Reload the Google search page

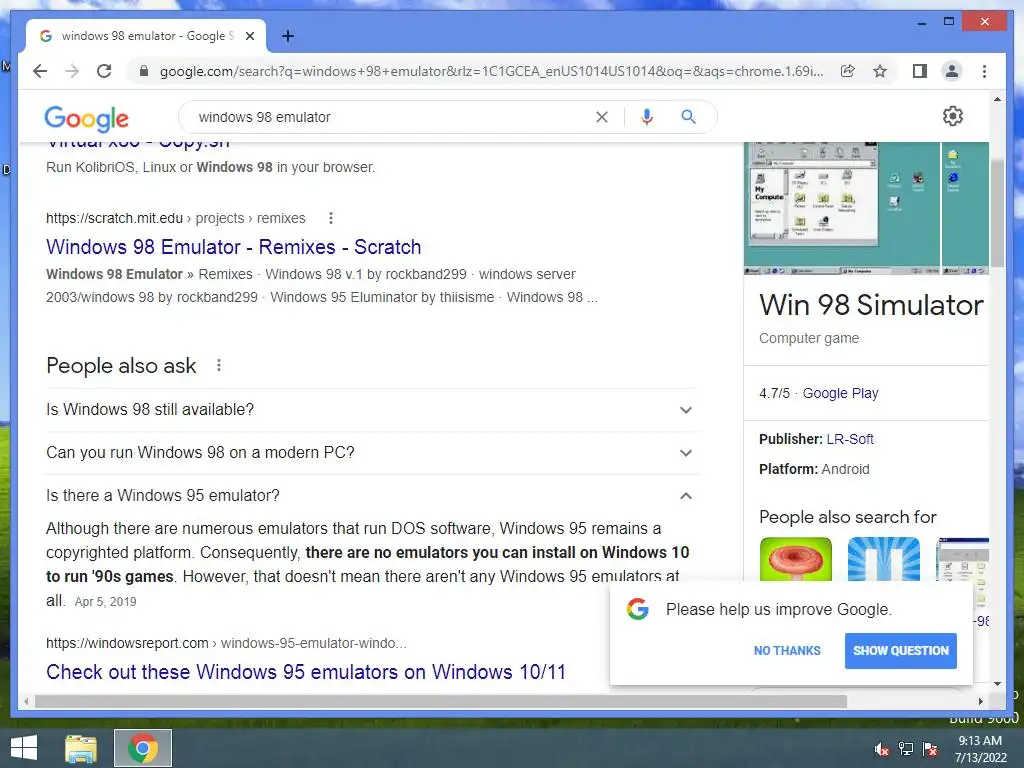104,71
